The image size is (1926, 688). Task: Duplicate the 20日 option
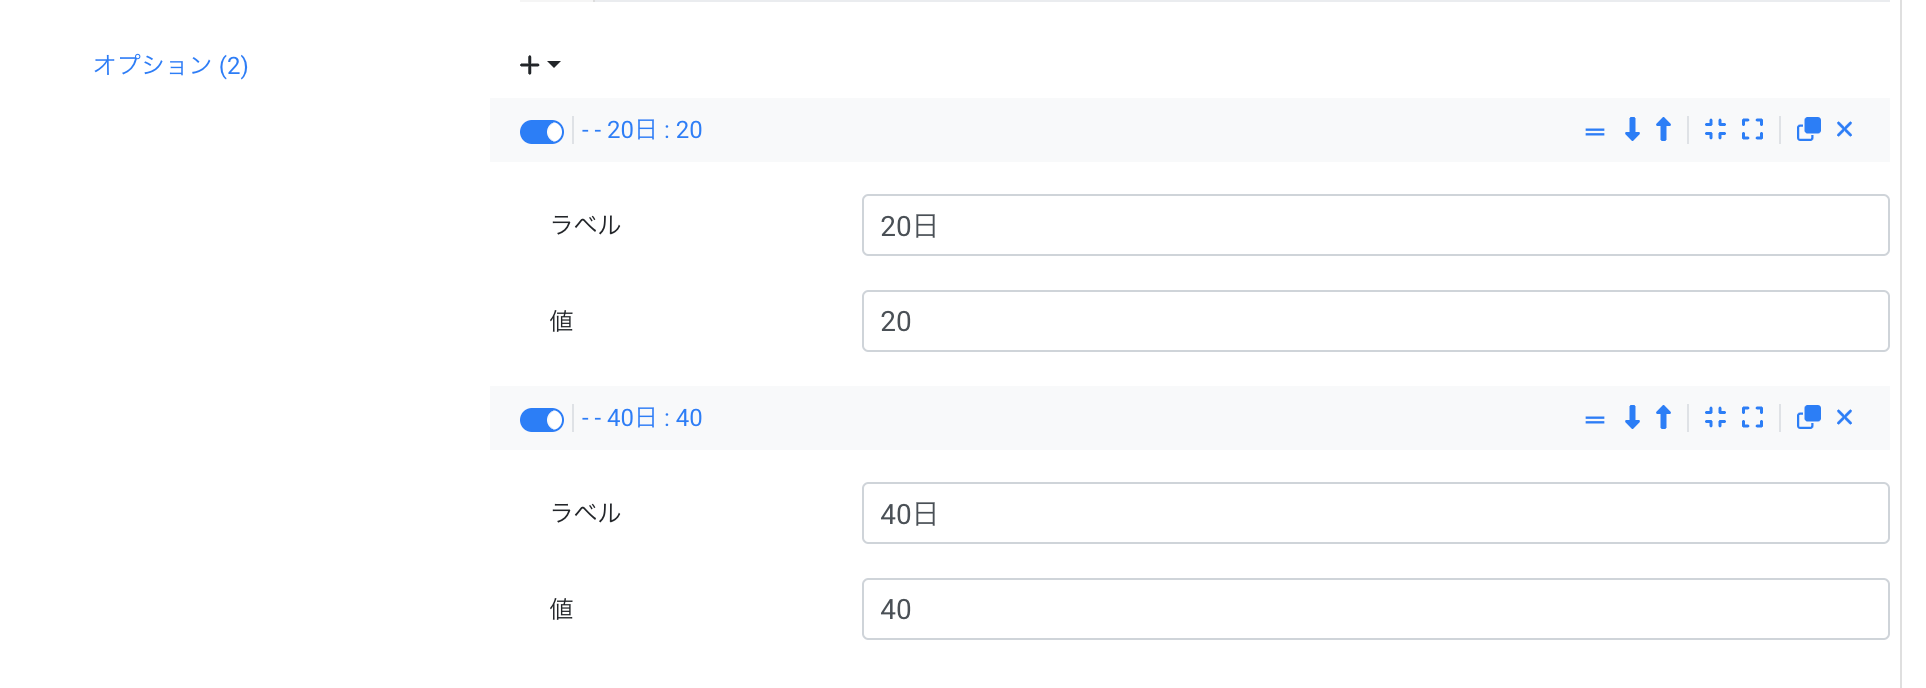click(x=1808, y=130)
